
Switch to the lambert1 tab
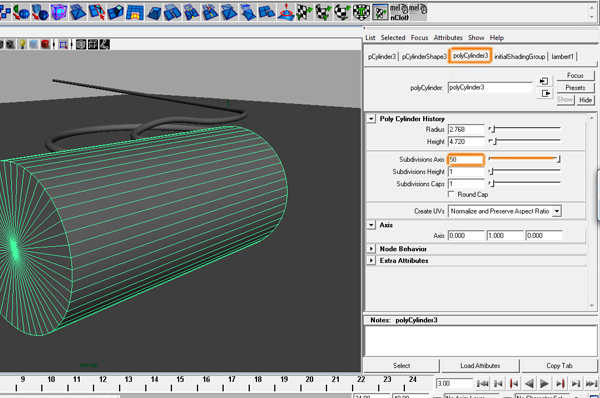[x=562, y=57]
